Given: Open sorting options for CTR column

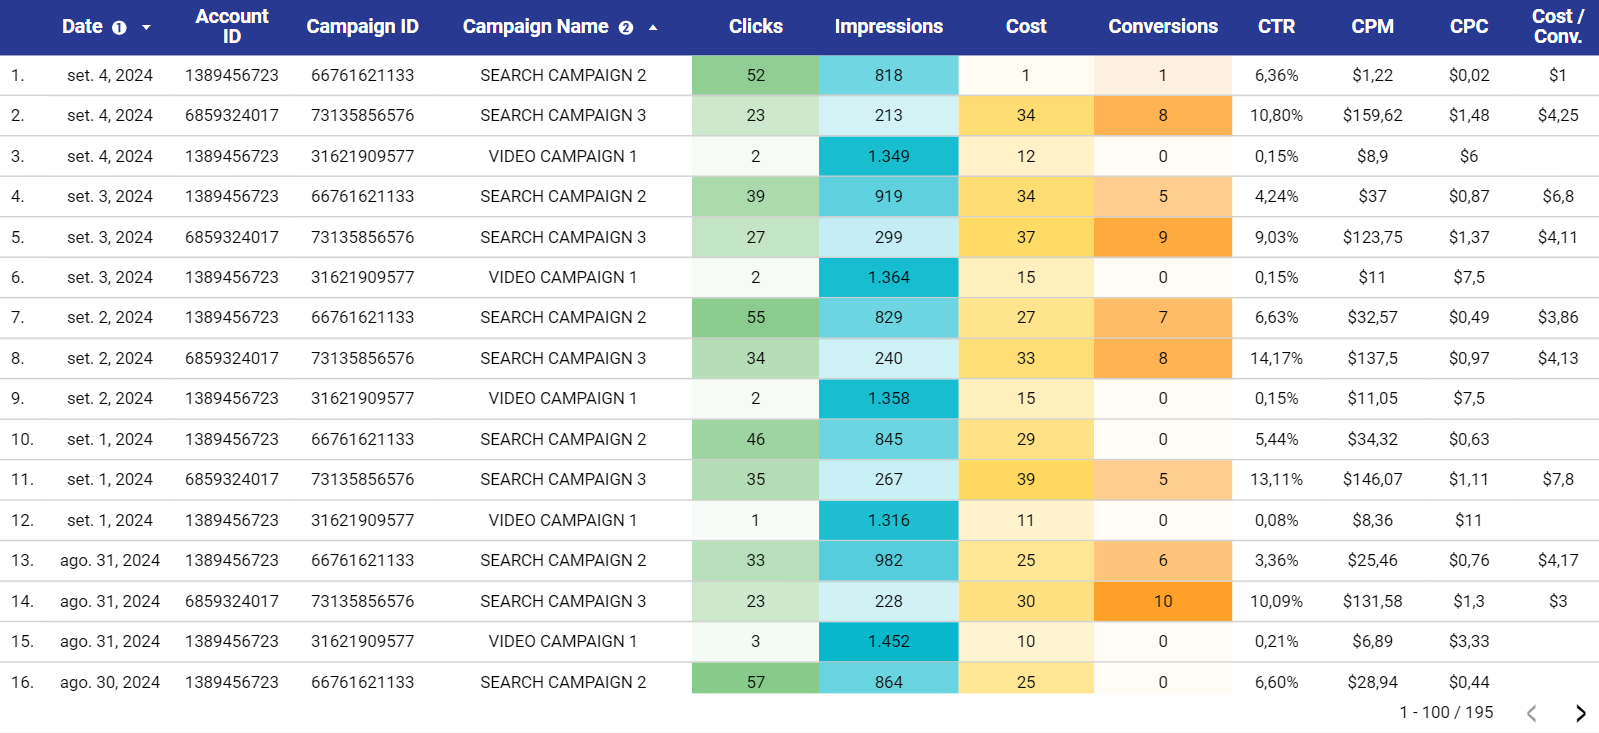Looking at the screenshot, I should [1276, 26].
